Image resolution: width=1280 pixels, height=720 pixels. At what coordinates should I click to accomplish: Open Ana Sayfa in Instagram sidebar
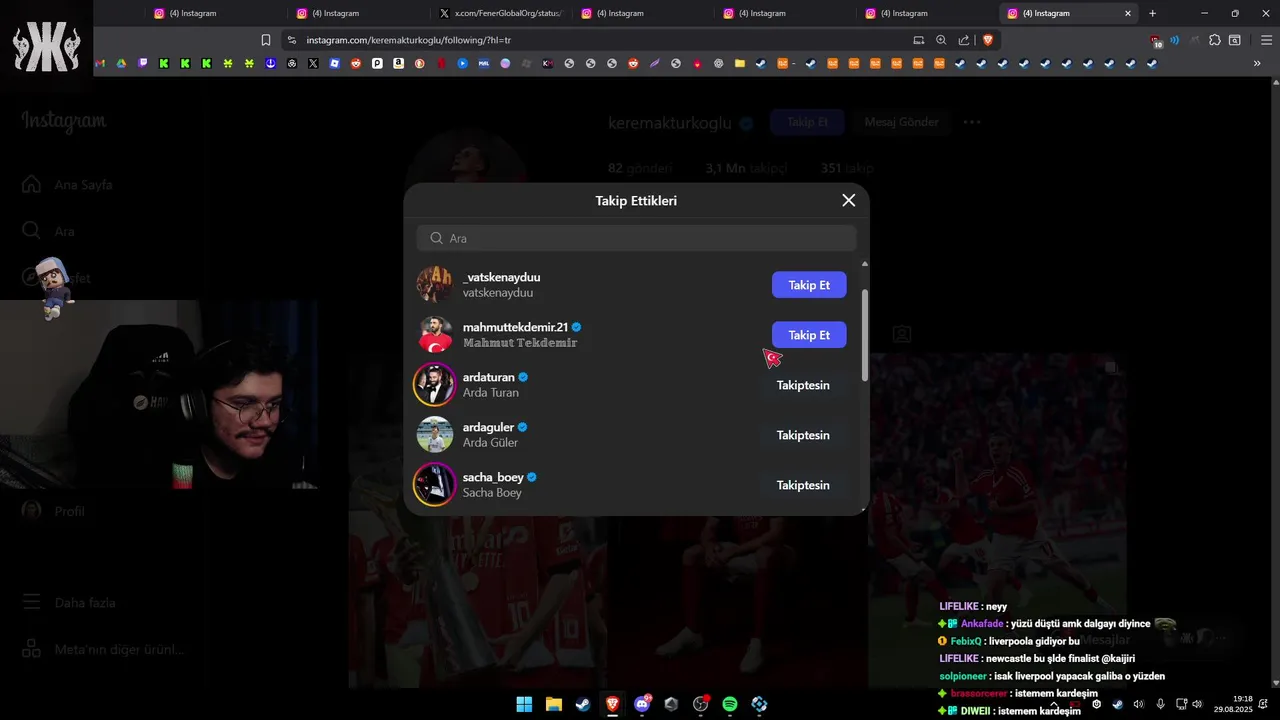click(68, 185)
